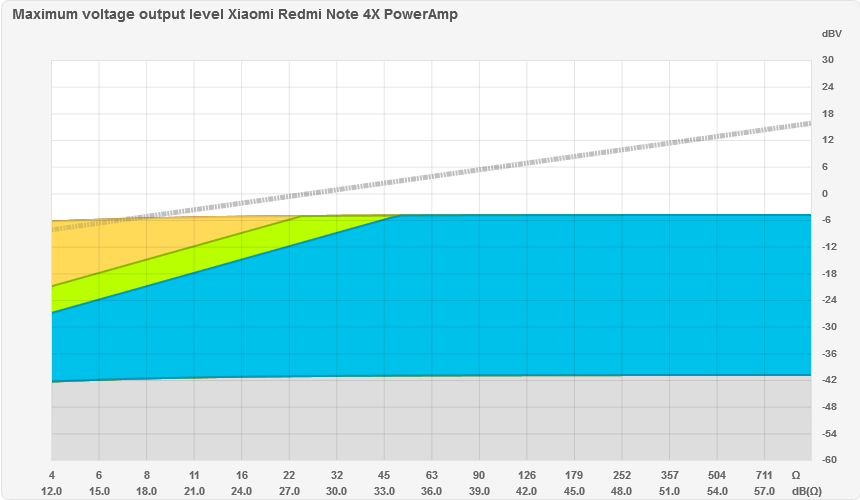Click the -42 vertical axis label
Viewport: 860px width, 500px height.
829,380
